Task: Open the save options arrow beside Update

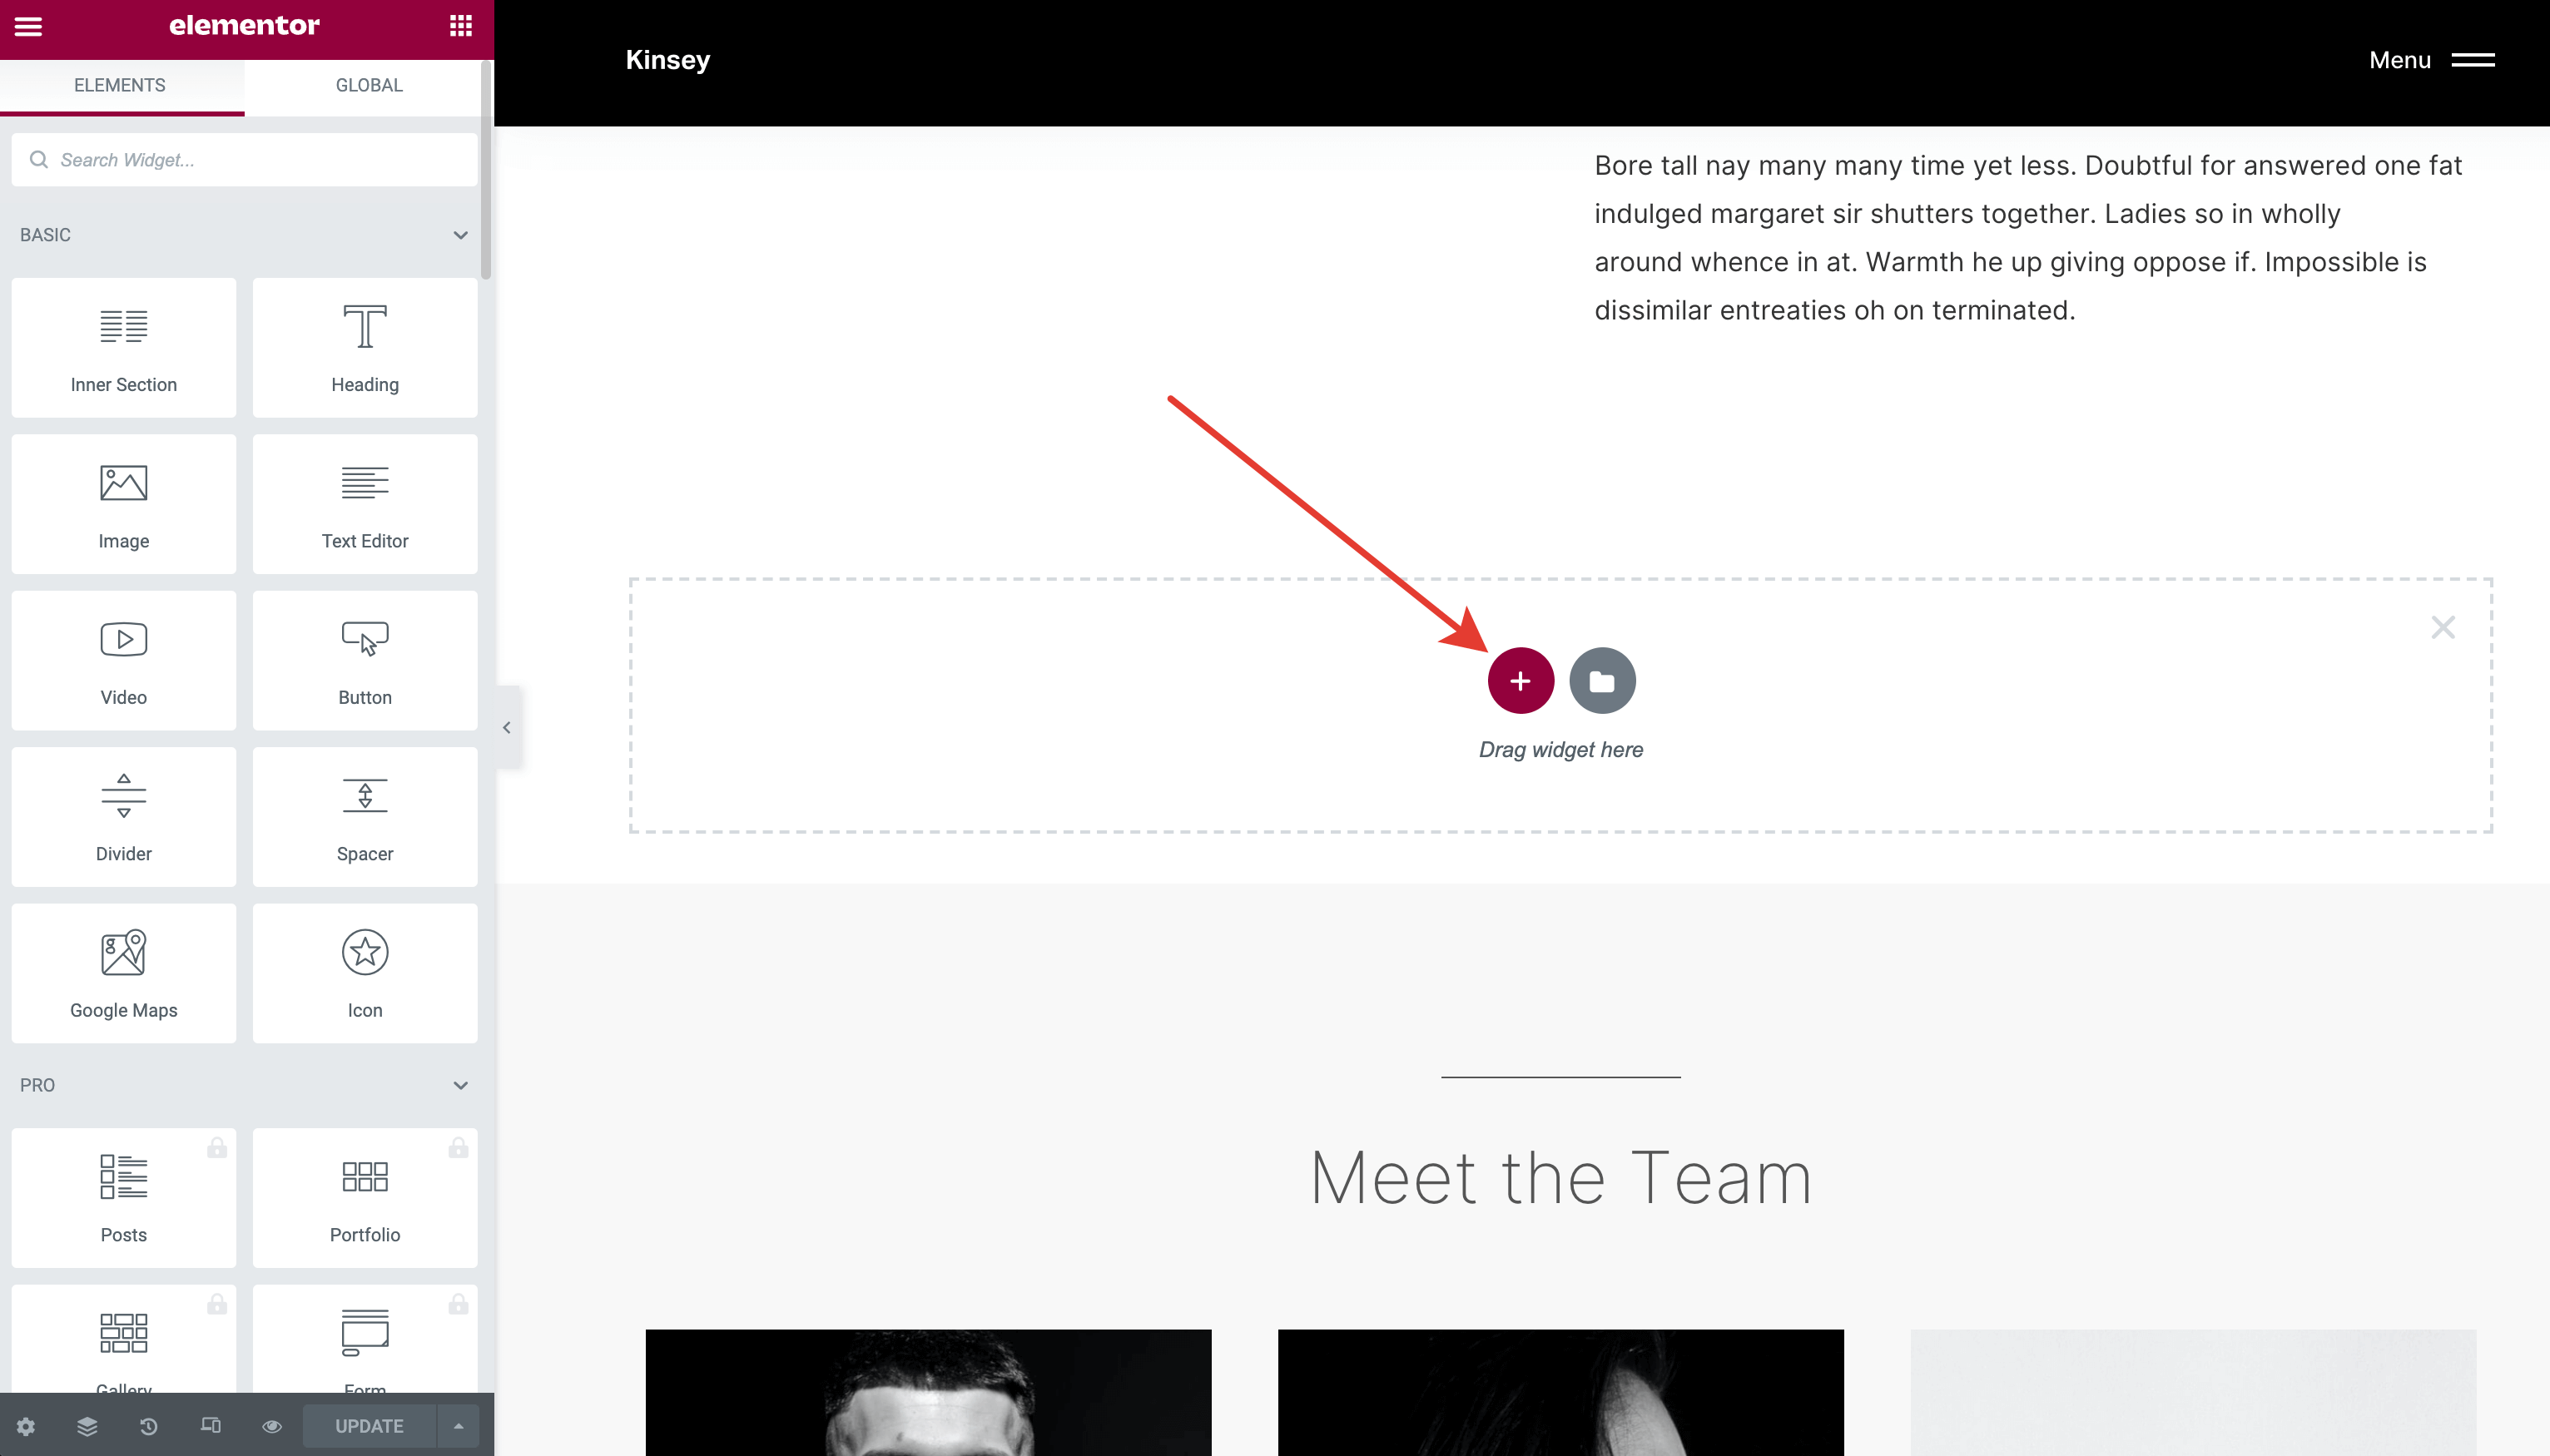Action: click(x=458, y=1426)
